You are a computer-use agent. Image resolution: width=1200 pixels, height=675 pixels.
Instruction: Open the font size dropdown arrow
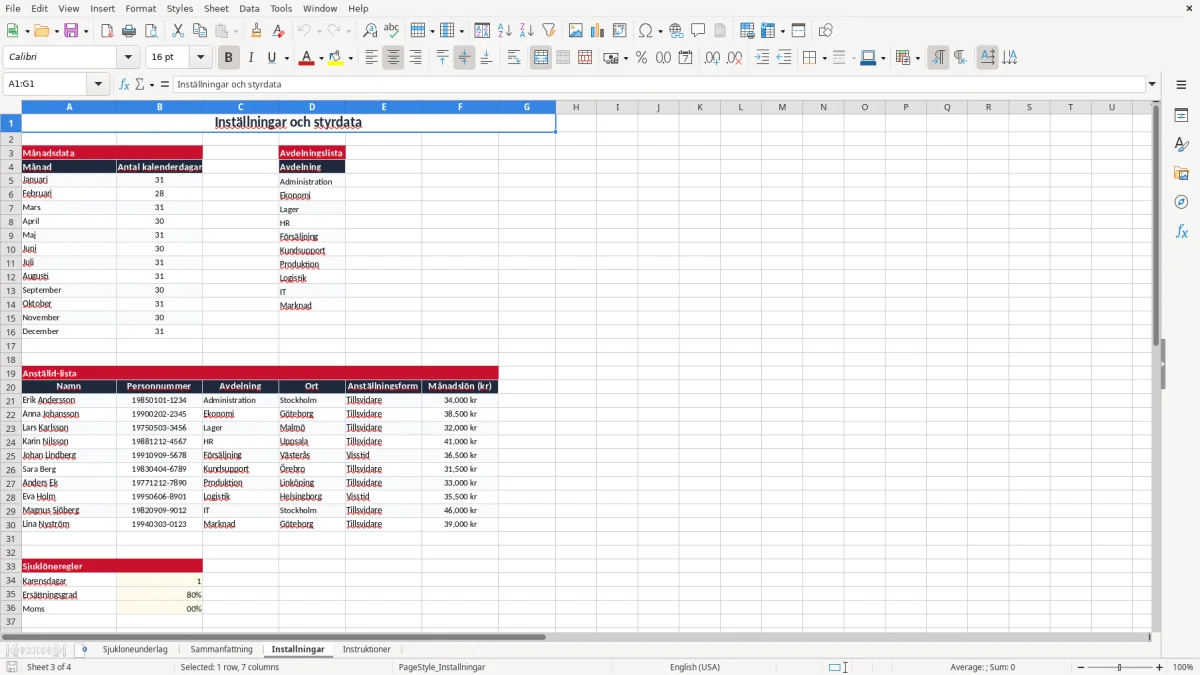click(x=200, y=58)
